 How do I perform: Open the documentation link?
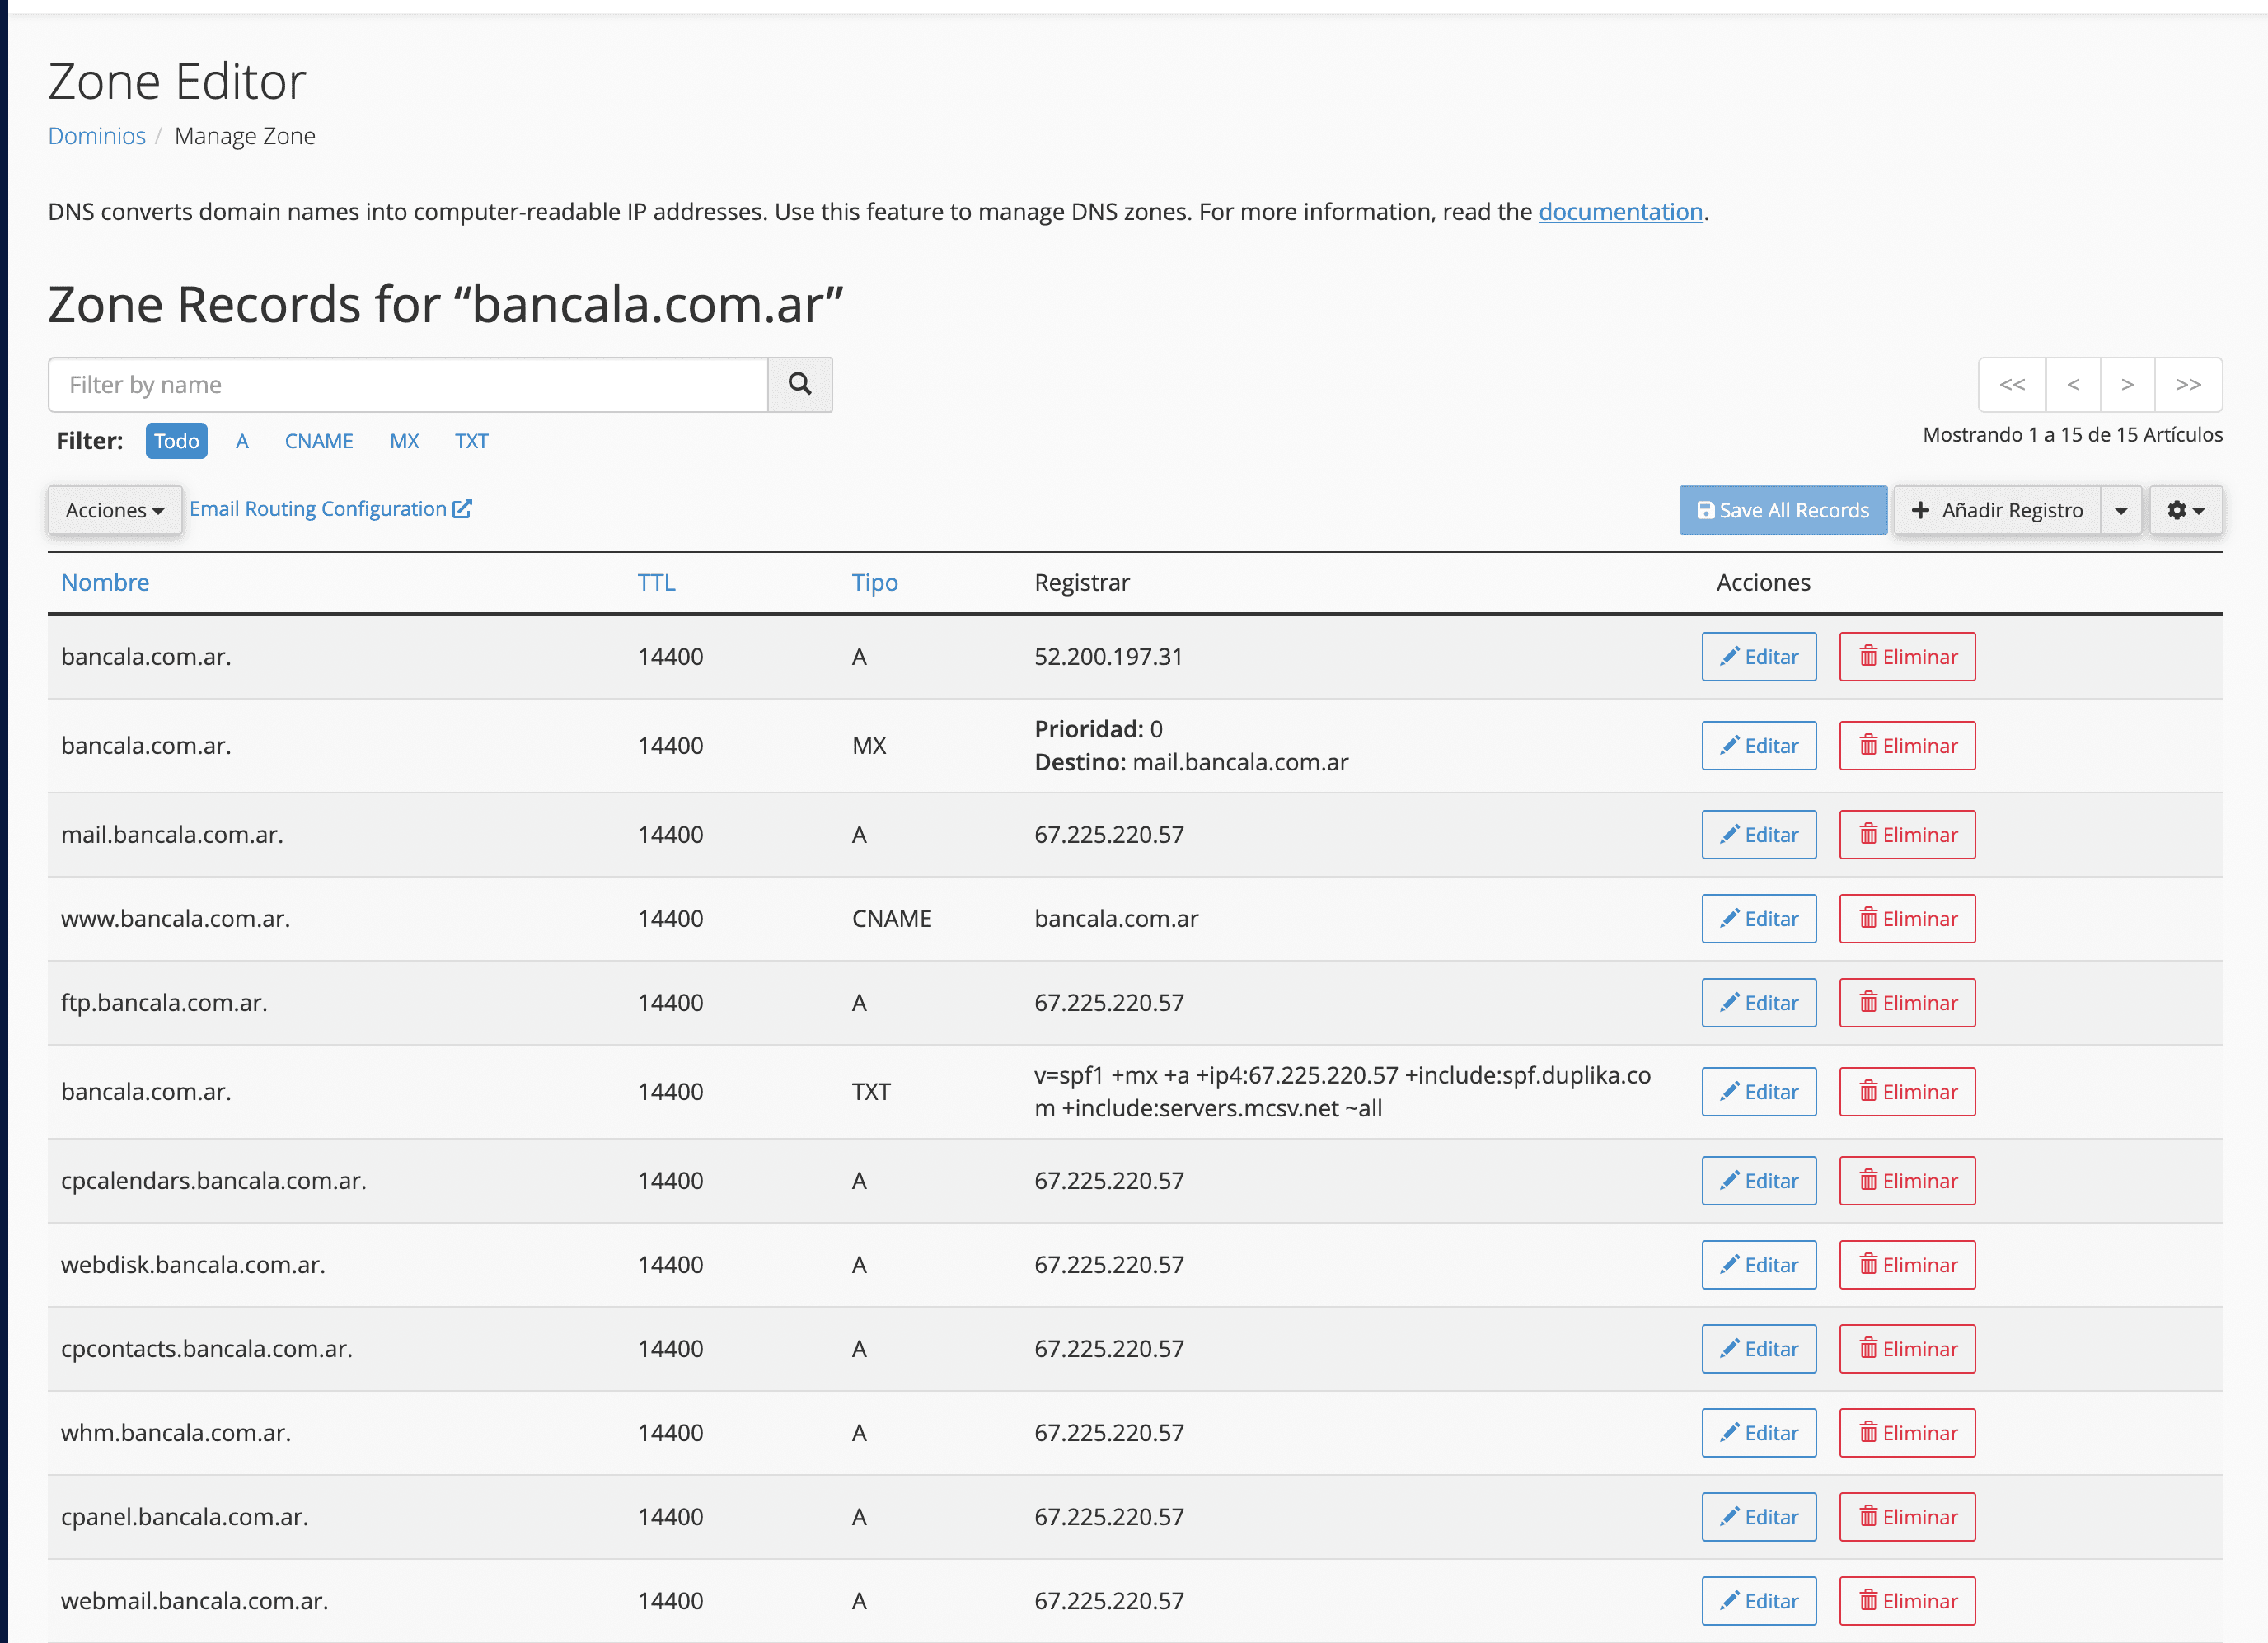point(1620,212)
